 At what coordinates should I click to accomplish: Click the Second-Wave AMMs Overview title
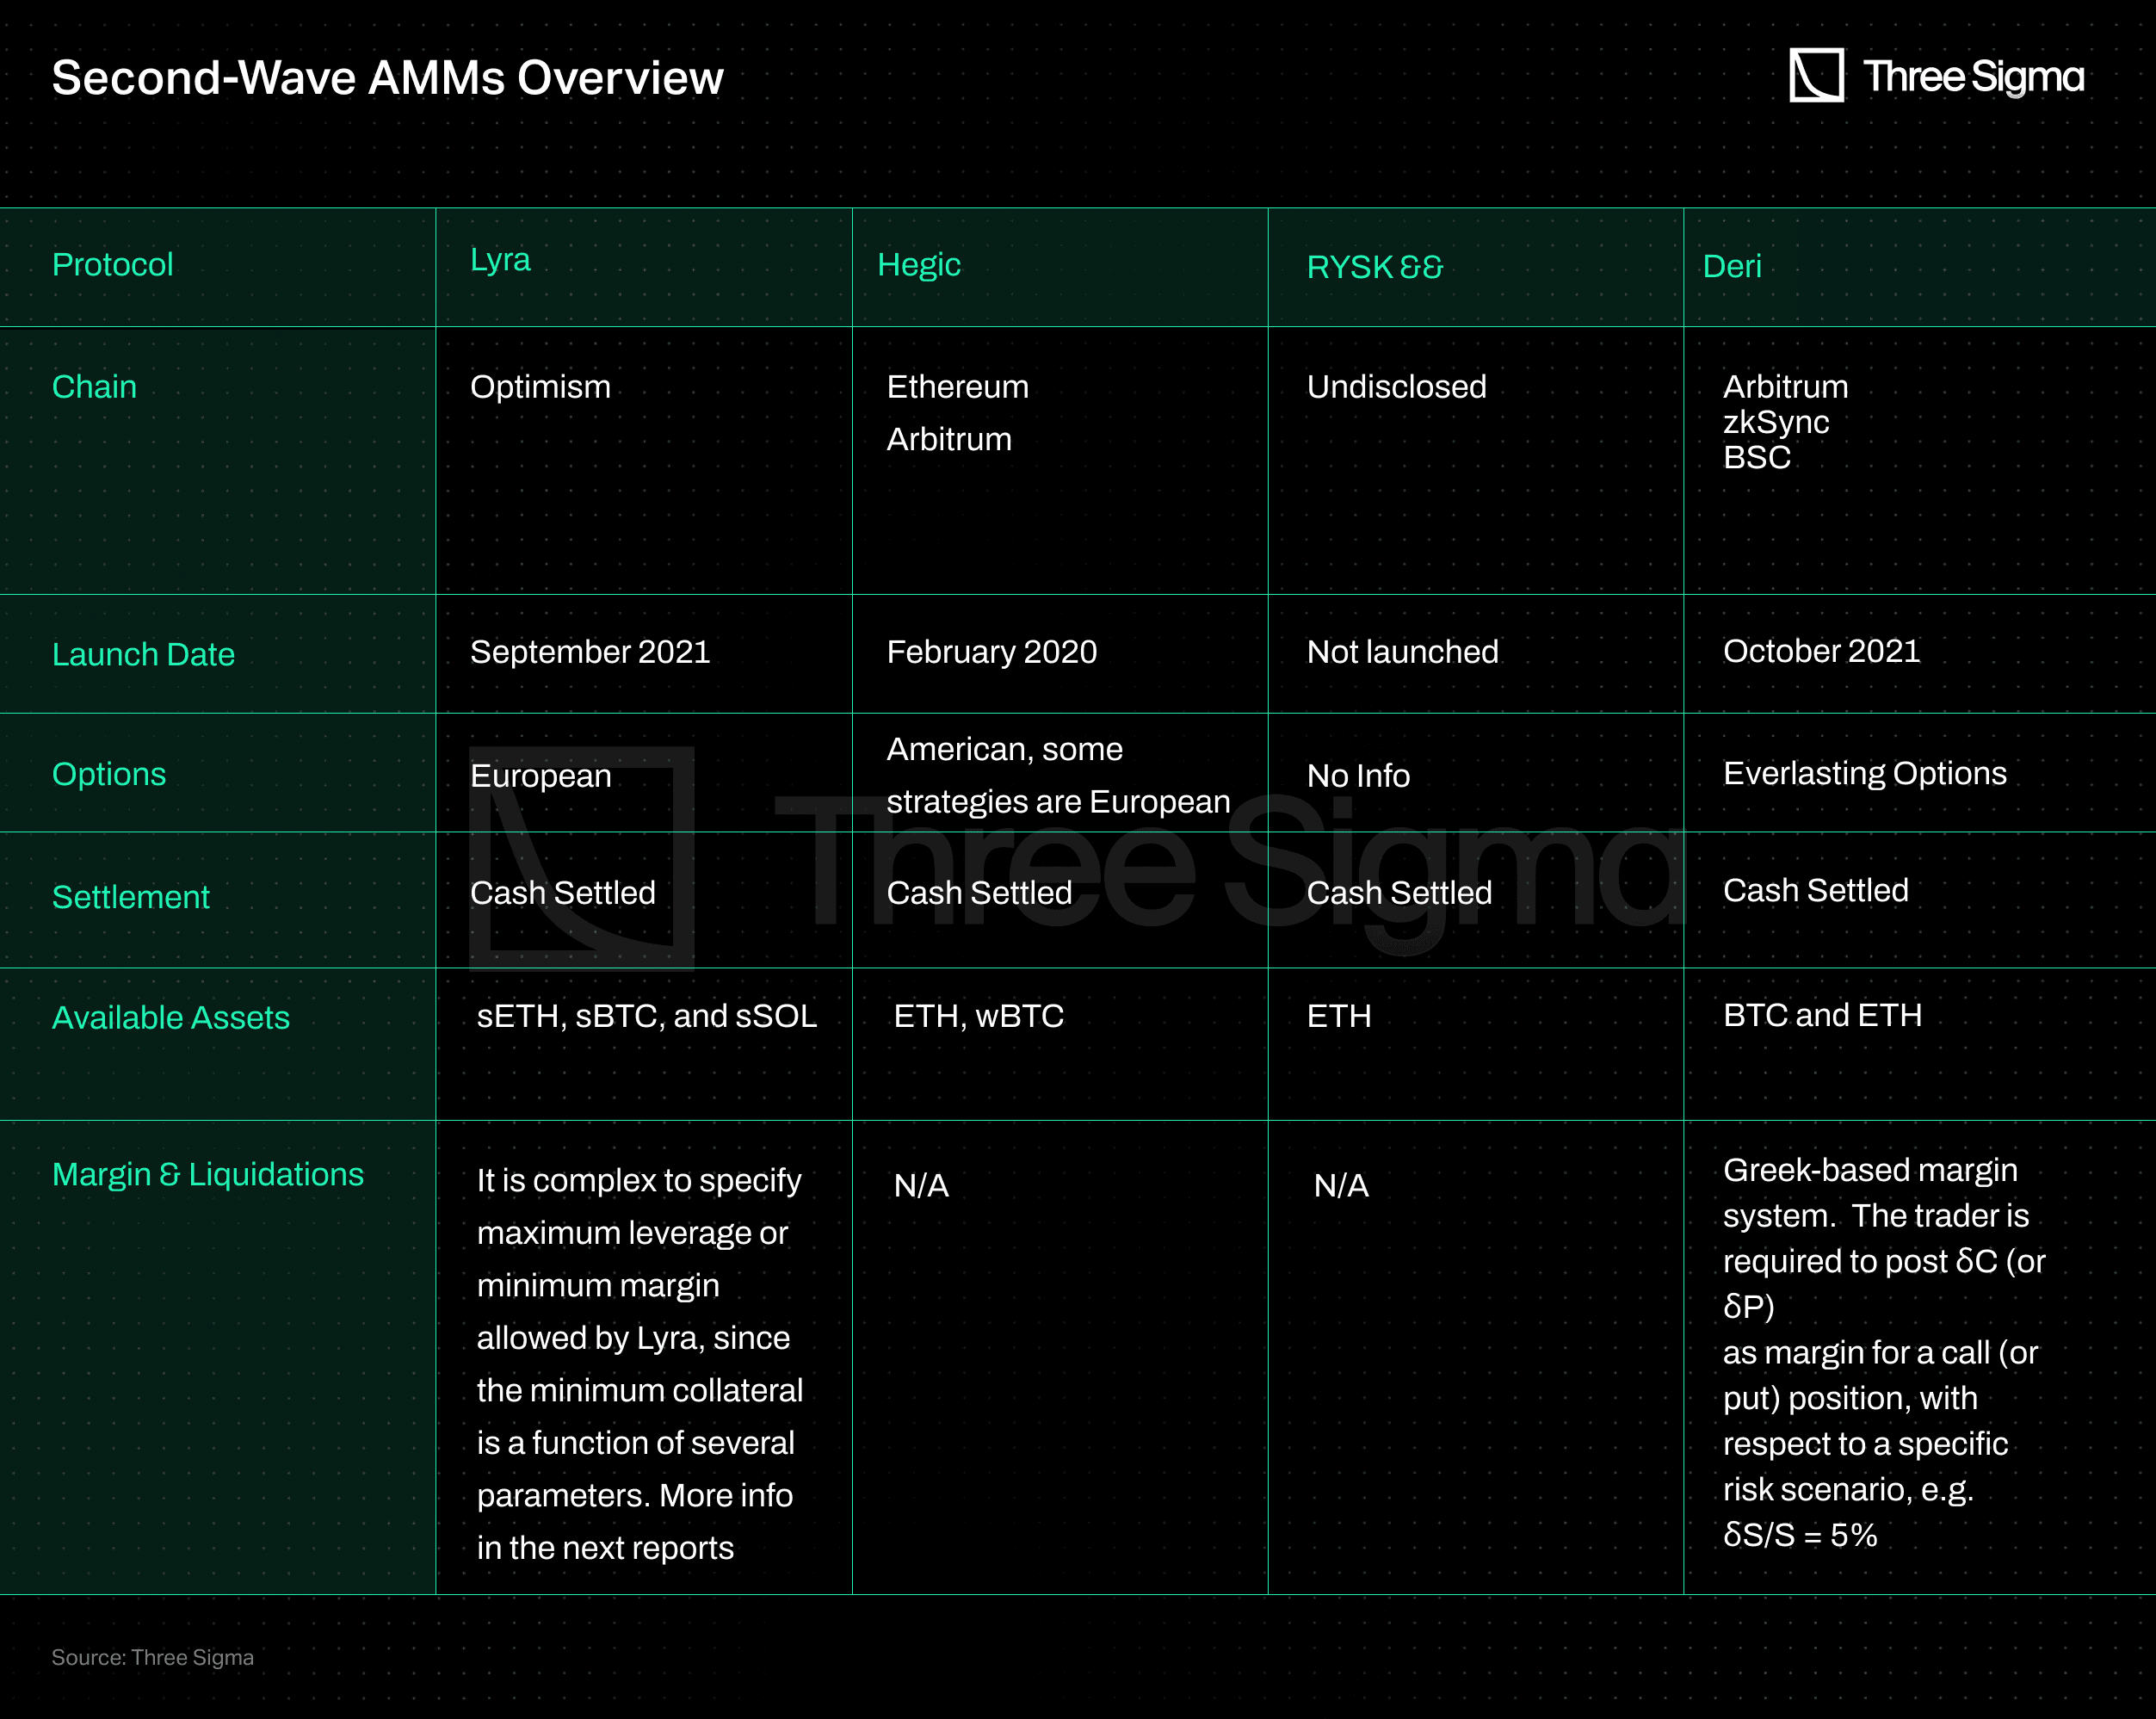pyautogui.click(x=387, y=78)
